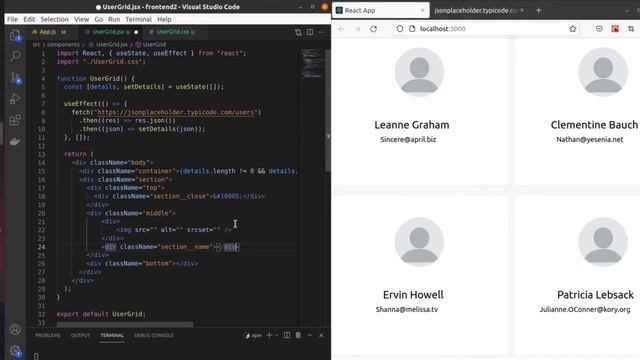
Task: Click the editor minimap
Action: click(x=312, y=64)
